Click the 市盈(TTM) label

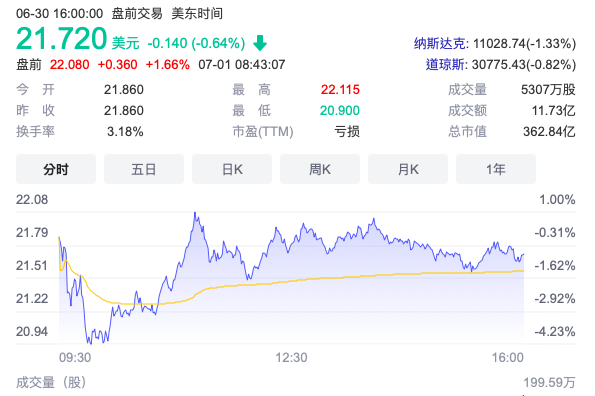(x=263, y=132)
